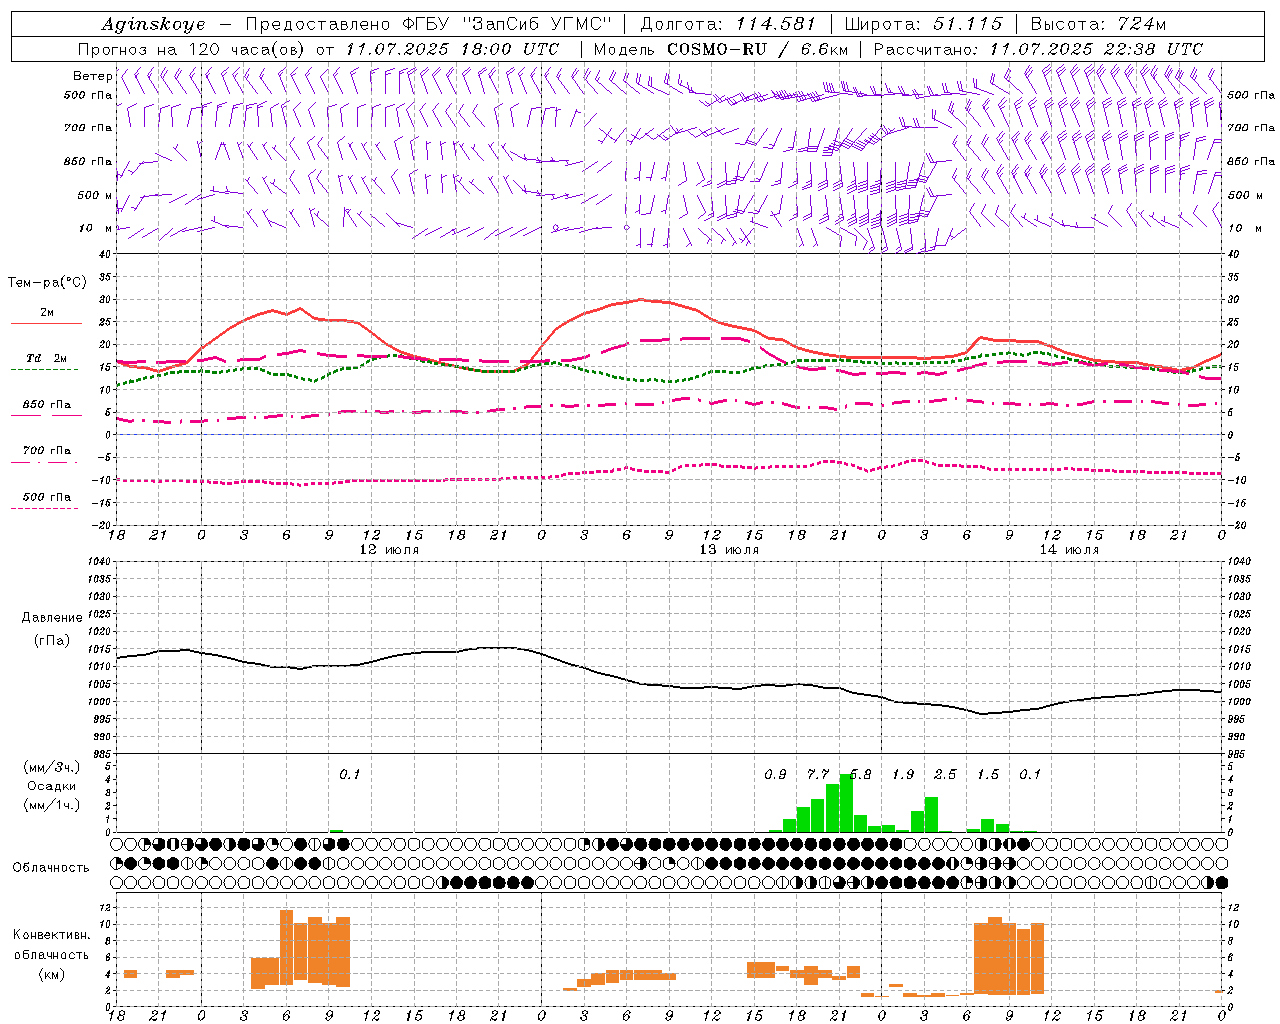This screenshot has height=1024, width=1280.
Task: Click the tallest green precipitation bar
Action: 846,803
